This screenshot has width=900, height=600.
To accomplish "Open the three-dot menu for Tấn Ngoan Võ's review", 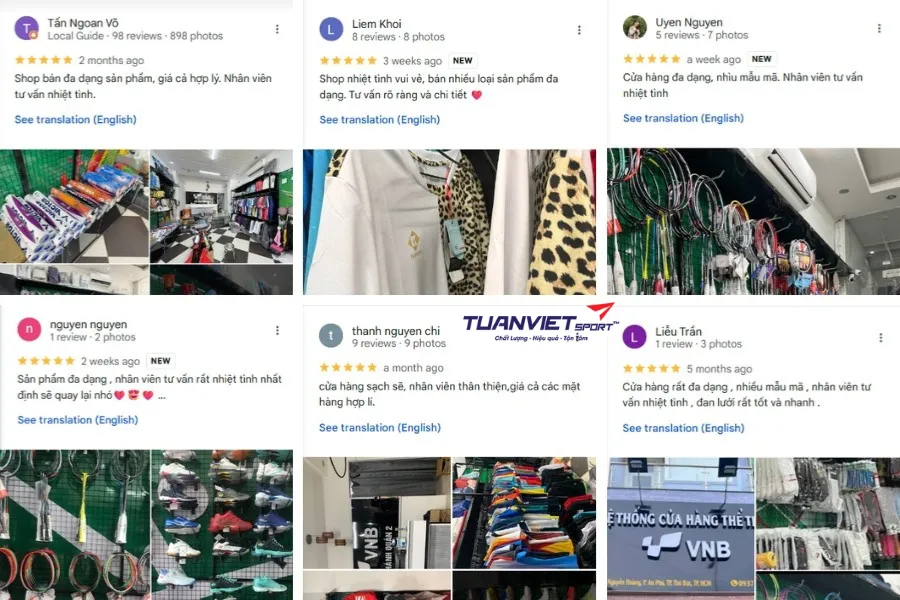I will tap(277, 29).
